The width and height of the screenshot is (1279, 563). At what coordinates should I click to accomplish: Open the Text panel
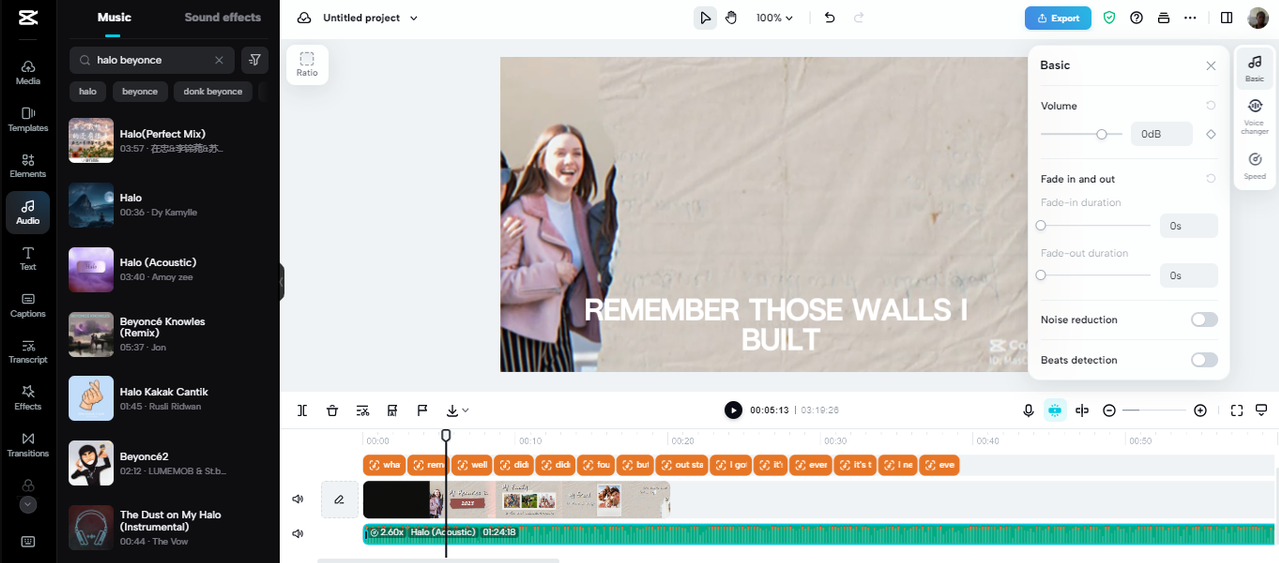tap(28, 258)
